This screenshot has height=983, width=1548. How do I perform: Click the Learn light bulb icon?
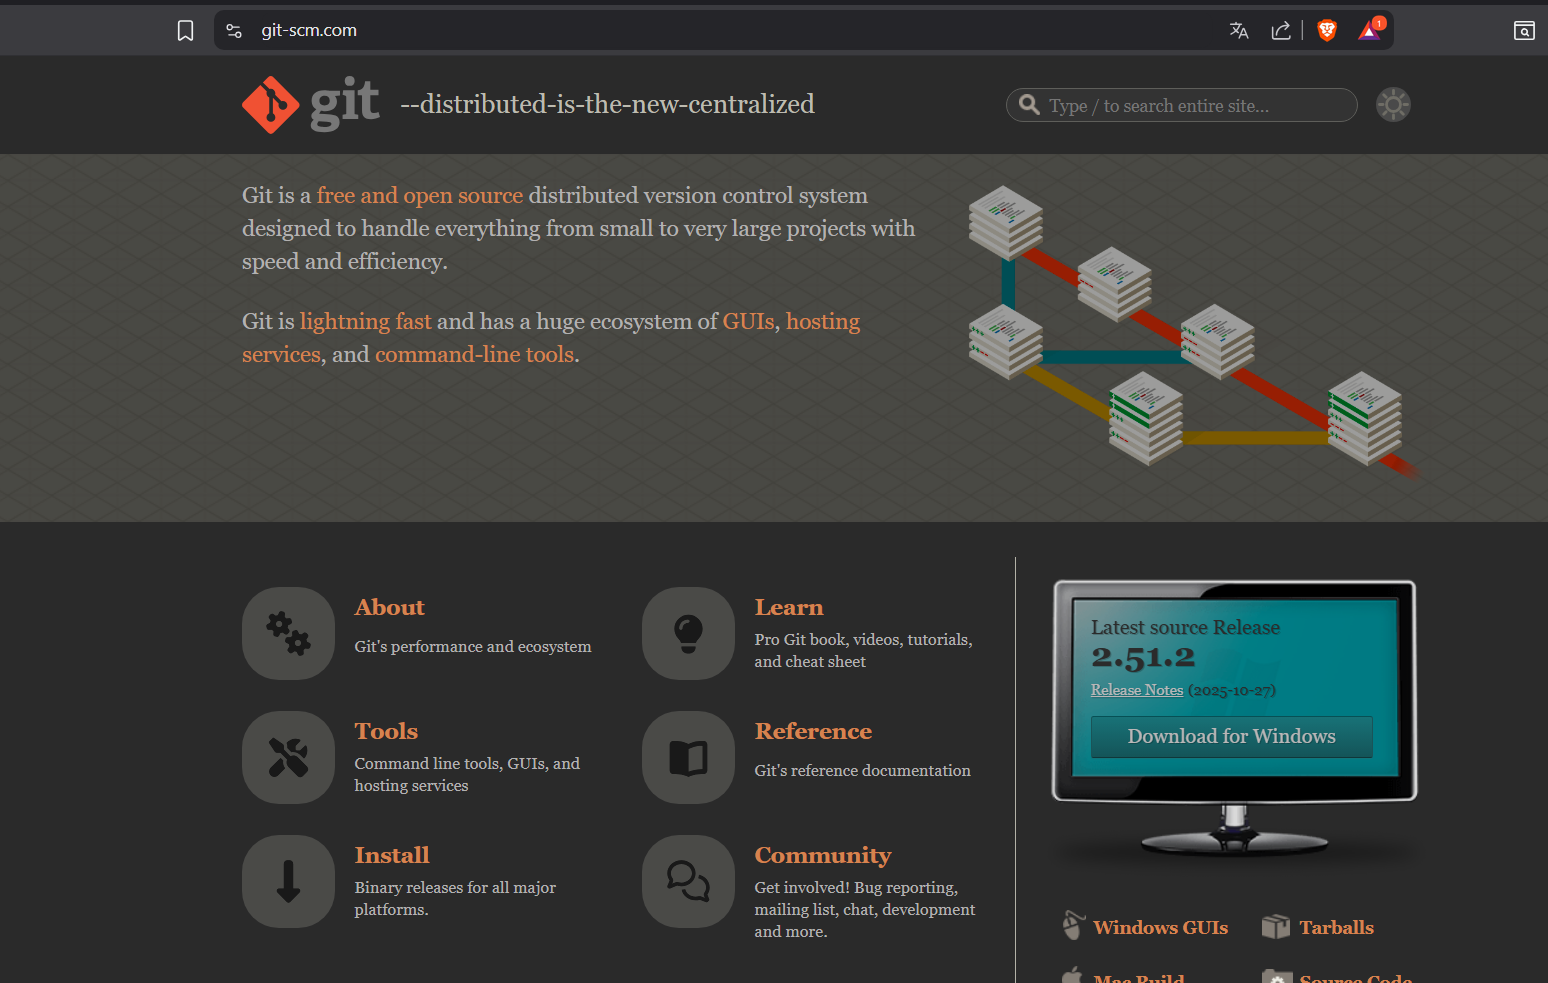point(688,633)
